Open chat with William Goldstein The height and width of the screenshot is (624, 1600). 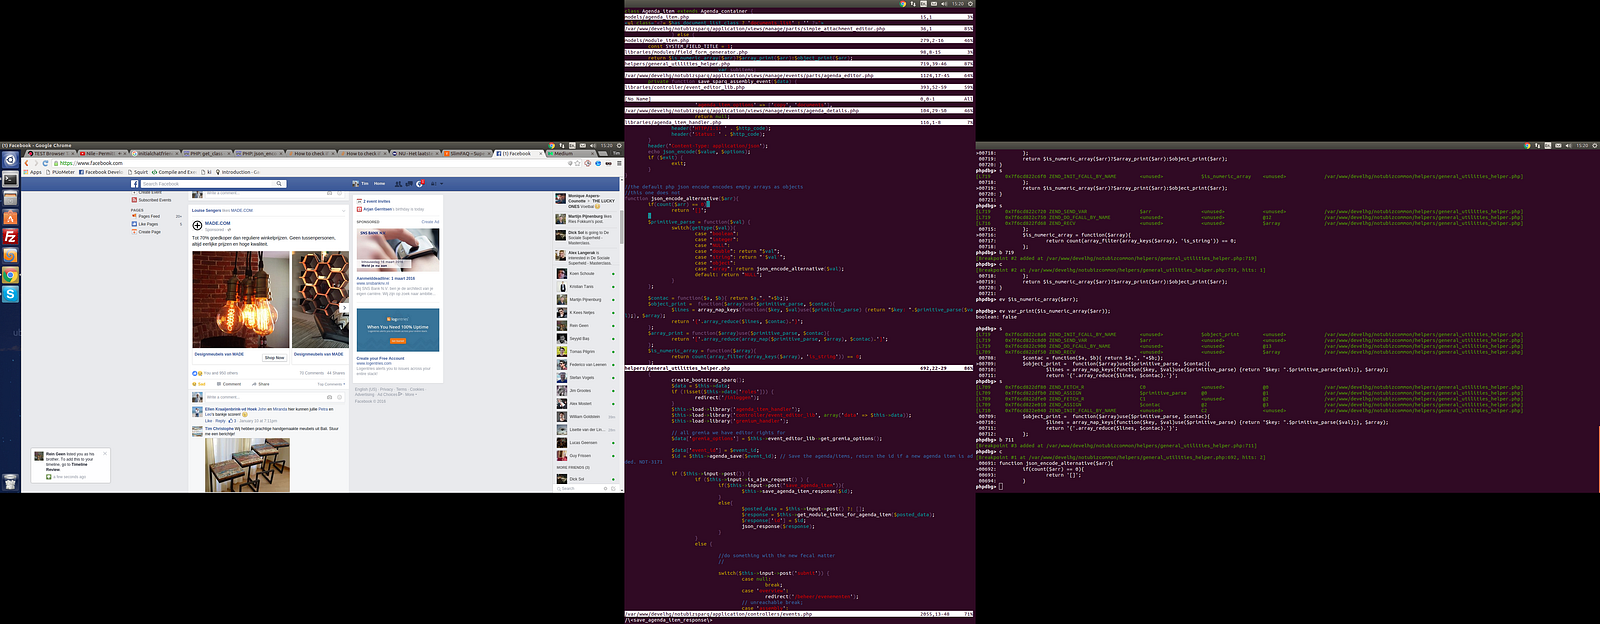click(x=585, y=416)
